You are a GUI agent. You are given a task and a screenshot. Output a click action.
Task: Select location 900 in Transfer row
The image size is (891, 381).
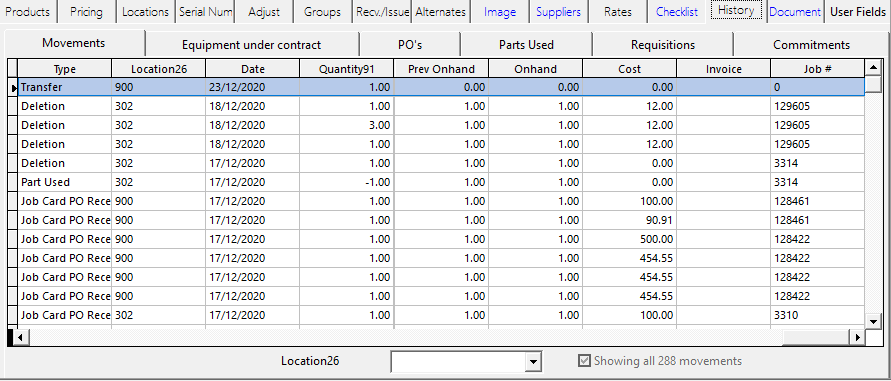(159, 88)
